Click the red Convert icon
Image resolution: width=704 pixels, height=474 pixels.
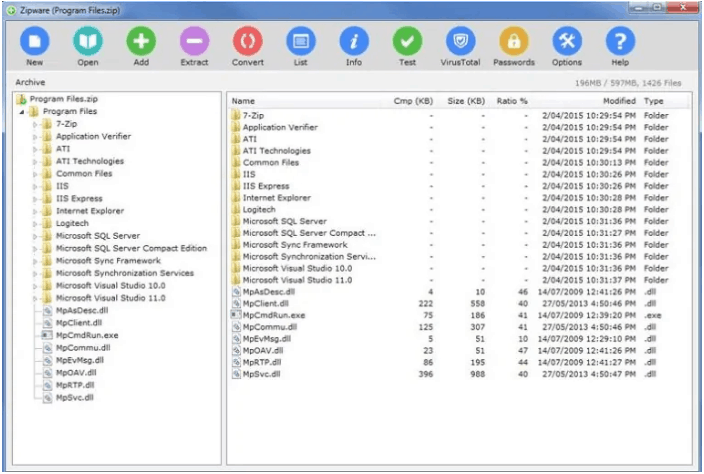pos(247,42)
